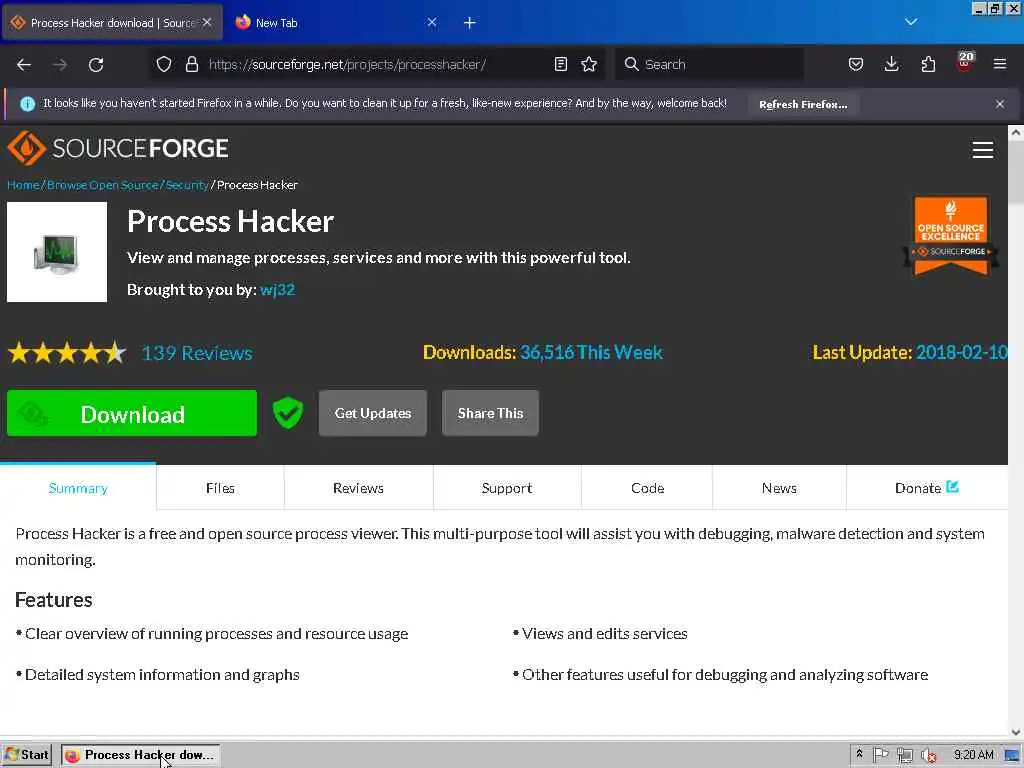Click the green security shield checkmark
This screenshot has width=1024, height=768.
(x=288, y=413)
